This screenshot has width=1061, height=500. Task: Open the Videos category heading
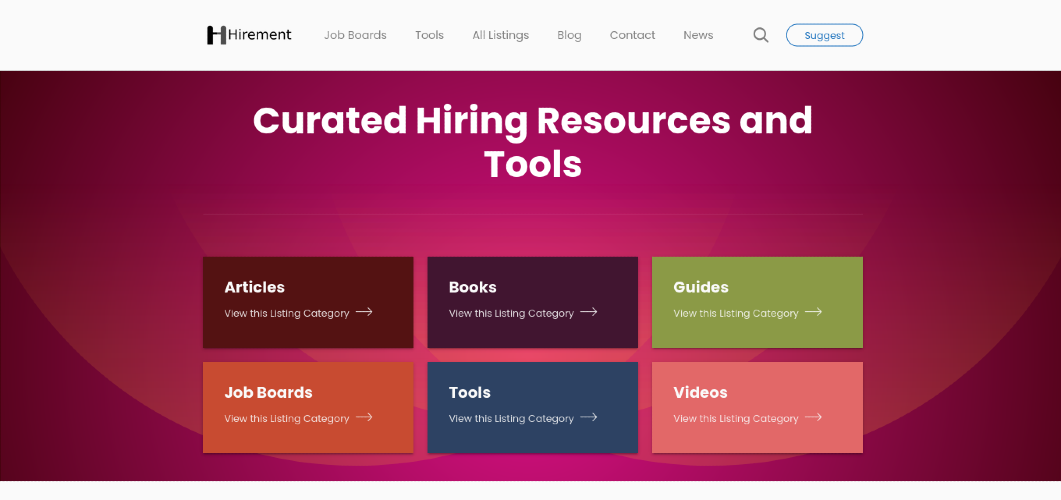click(700, 392)
